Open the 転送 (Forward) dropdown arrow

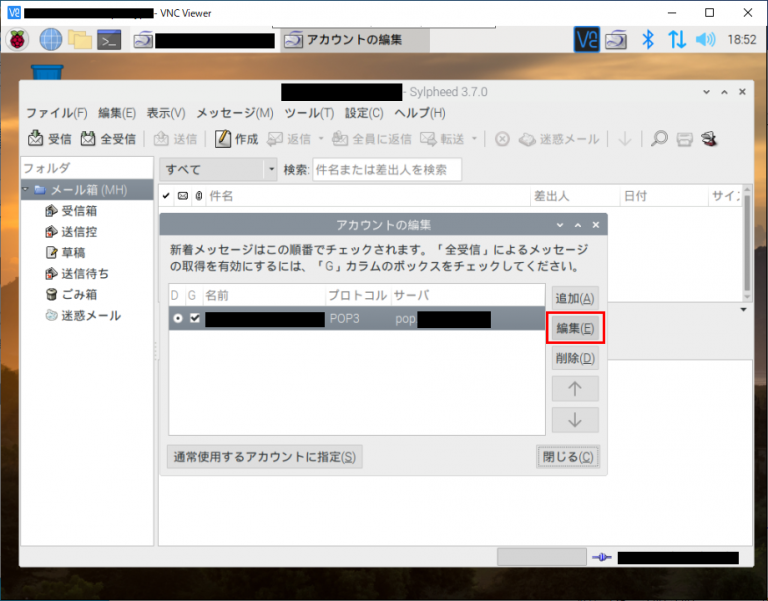(x=475, y=139)
